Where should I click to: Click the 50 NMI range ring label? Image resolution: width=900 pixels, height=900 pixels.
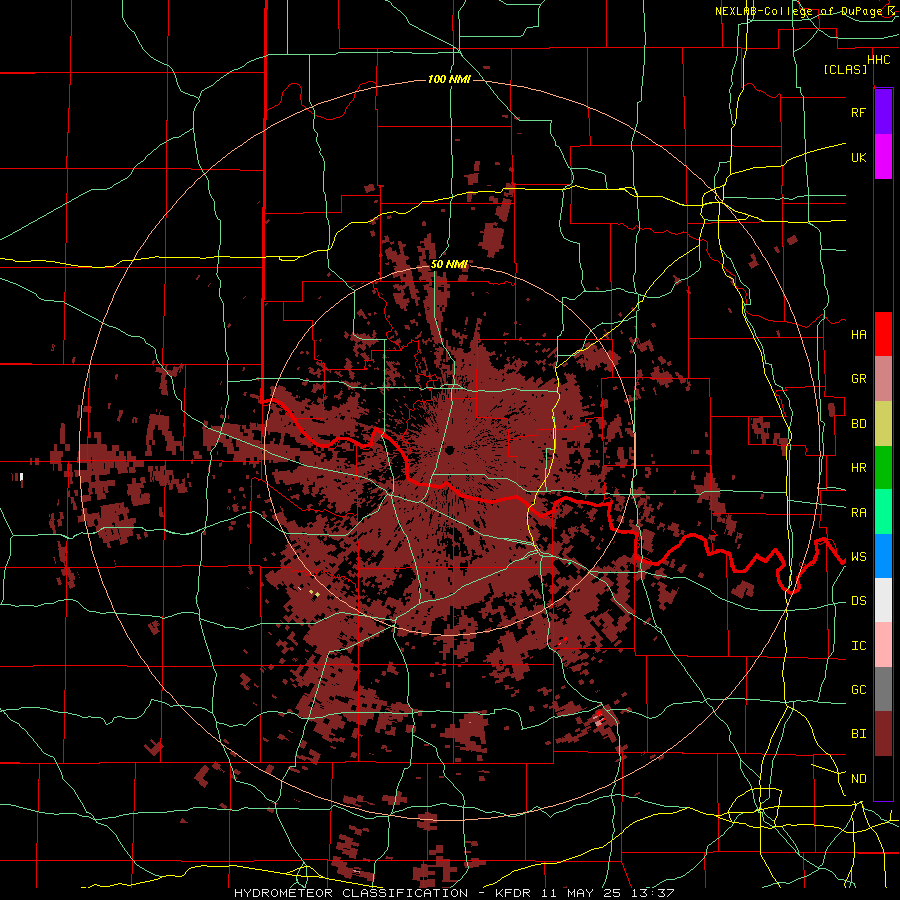tap(449, 265)
